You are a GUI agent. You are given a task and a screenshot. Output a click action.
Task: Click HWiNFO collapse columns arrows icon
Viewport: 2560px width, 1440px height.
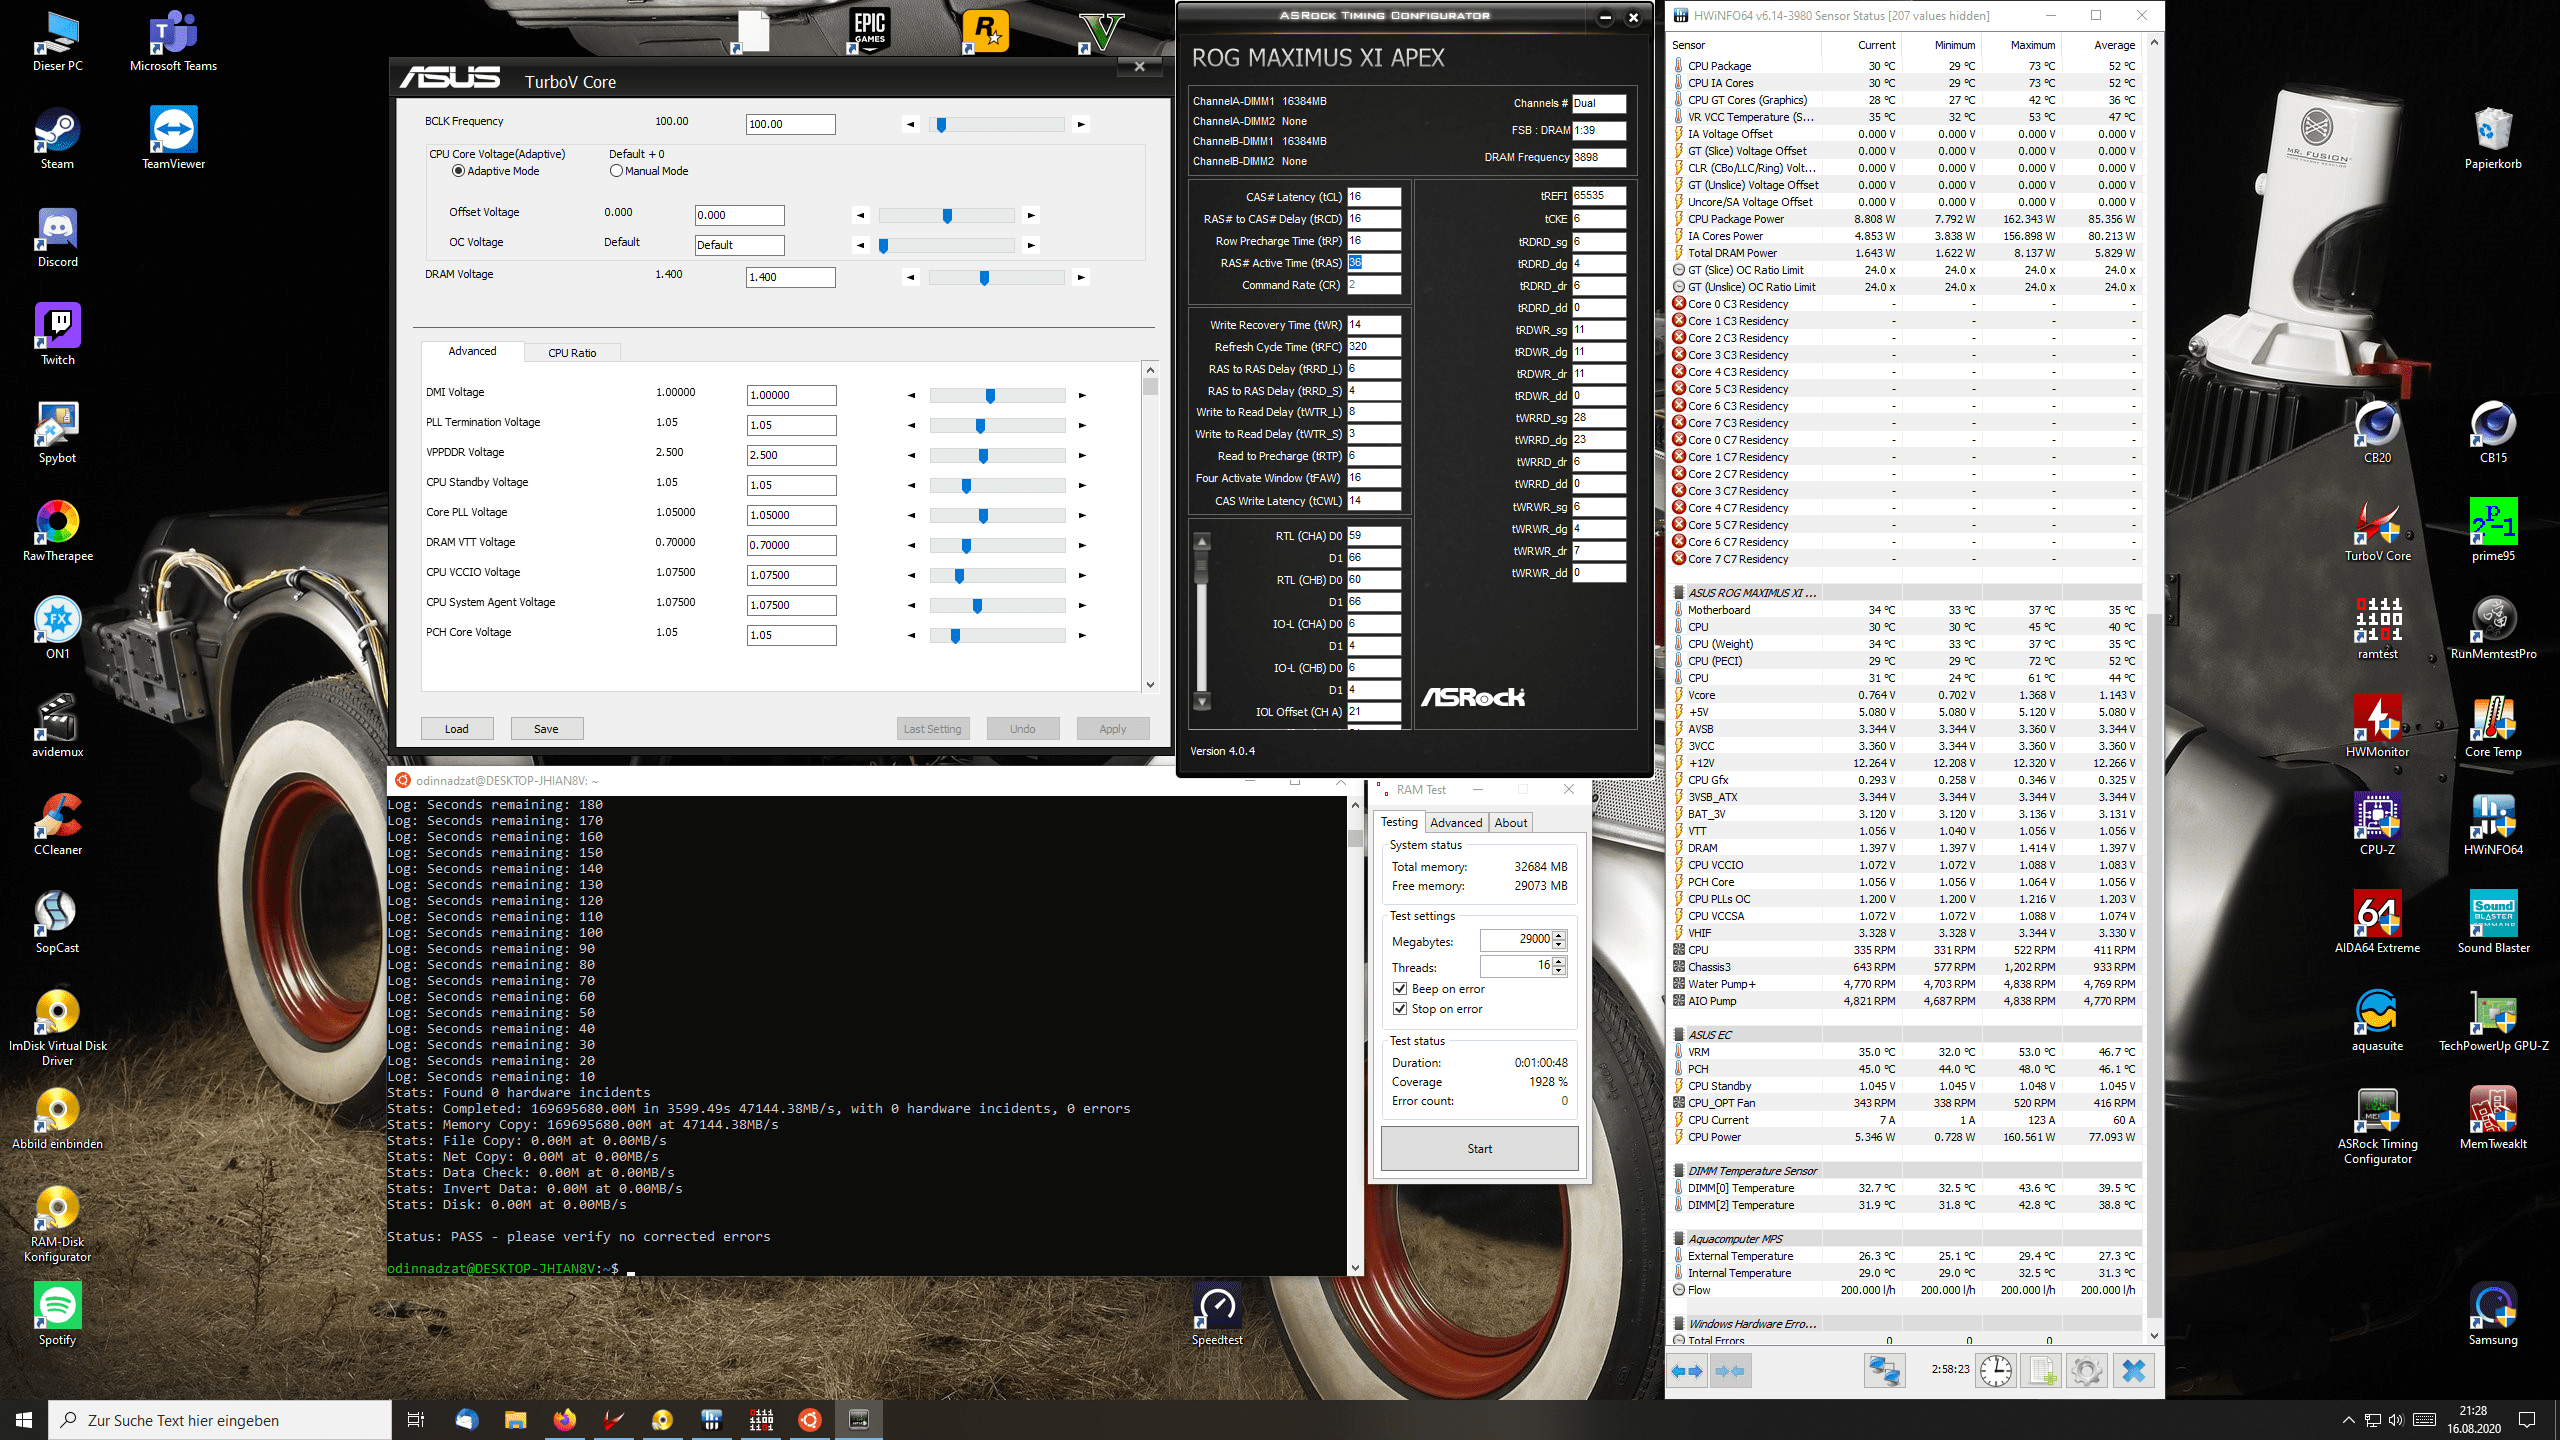click(1730, 1371)
